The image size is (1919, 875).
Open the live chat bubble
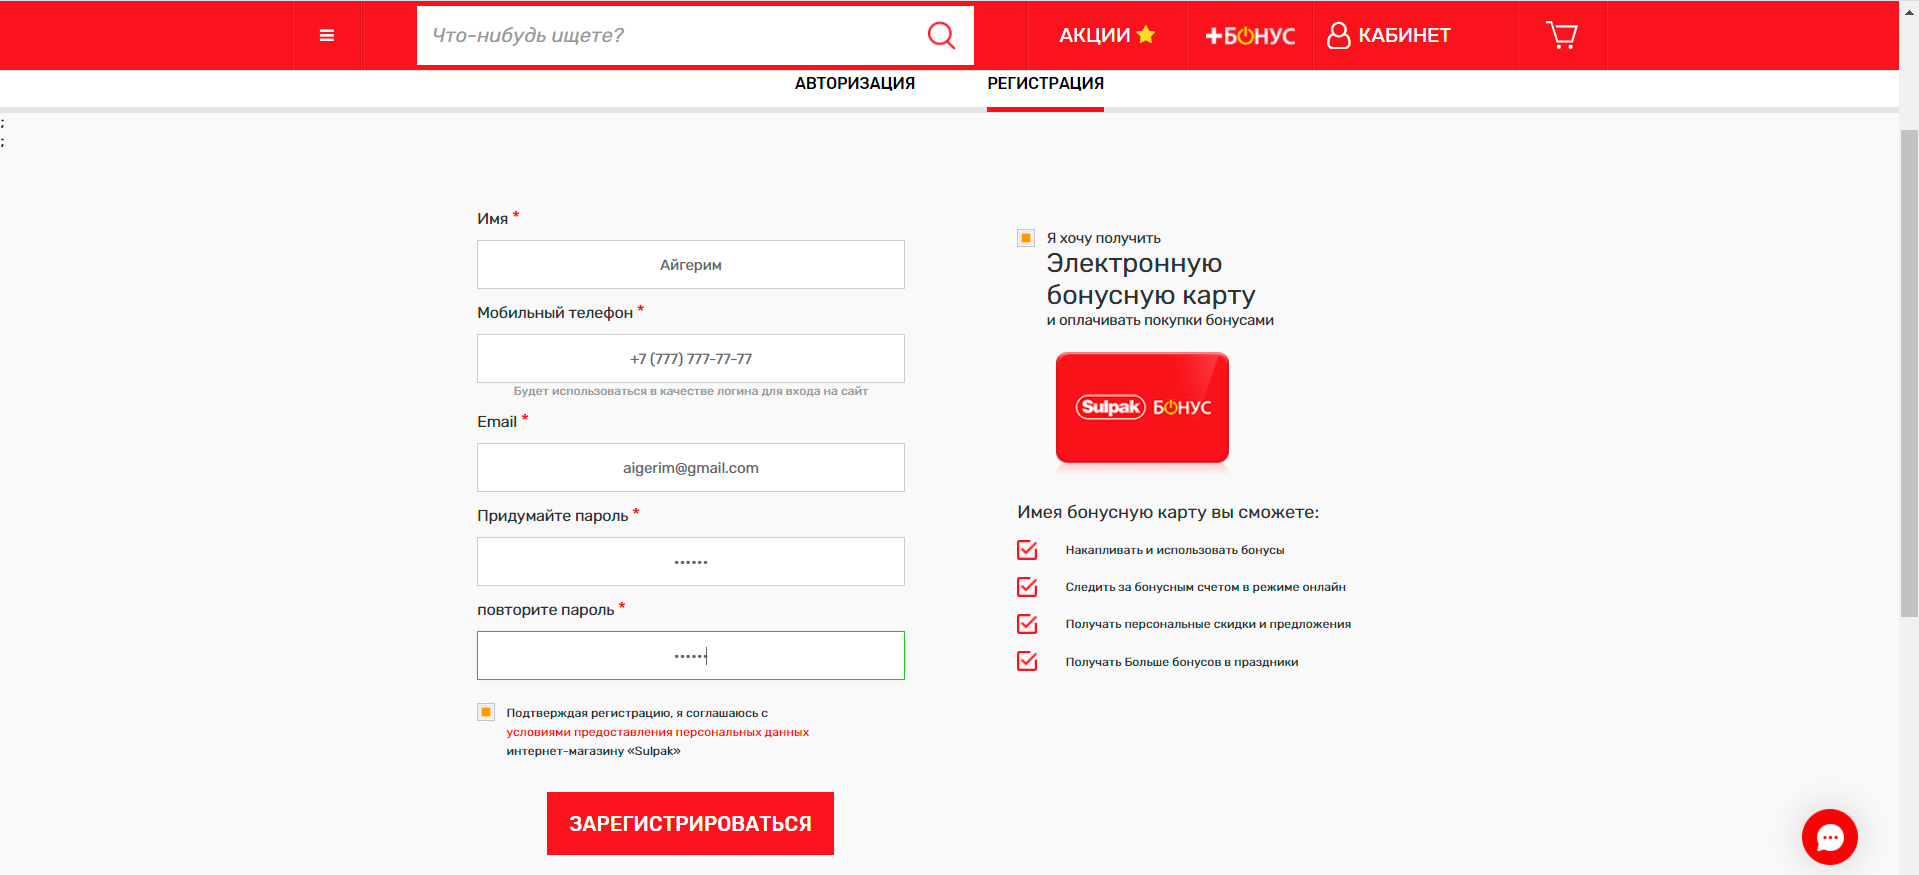coord(1829,837)
